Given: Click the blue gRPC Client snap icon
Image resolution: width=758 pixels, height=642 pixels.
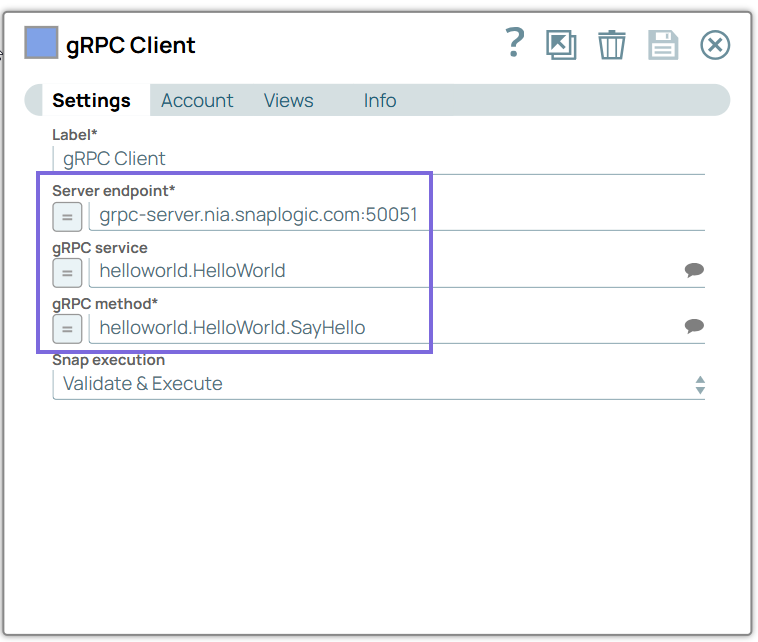Looking at the screenshot, I should pyautogui.click(x=41, y=45).
